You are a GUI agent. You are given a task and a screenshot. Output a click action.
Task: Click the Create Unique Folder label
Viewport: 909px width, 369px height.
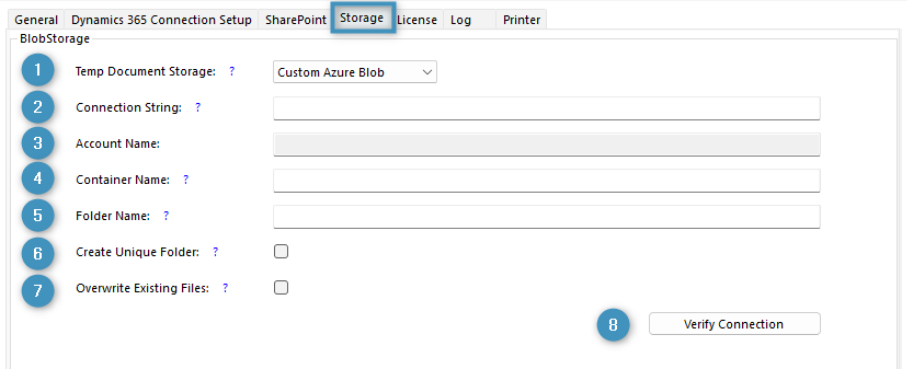pyautogui.click(x=138, y=251)
